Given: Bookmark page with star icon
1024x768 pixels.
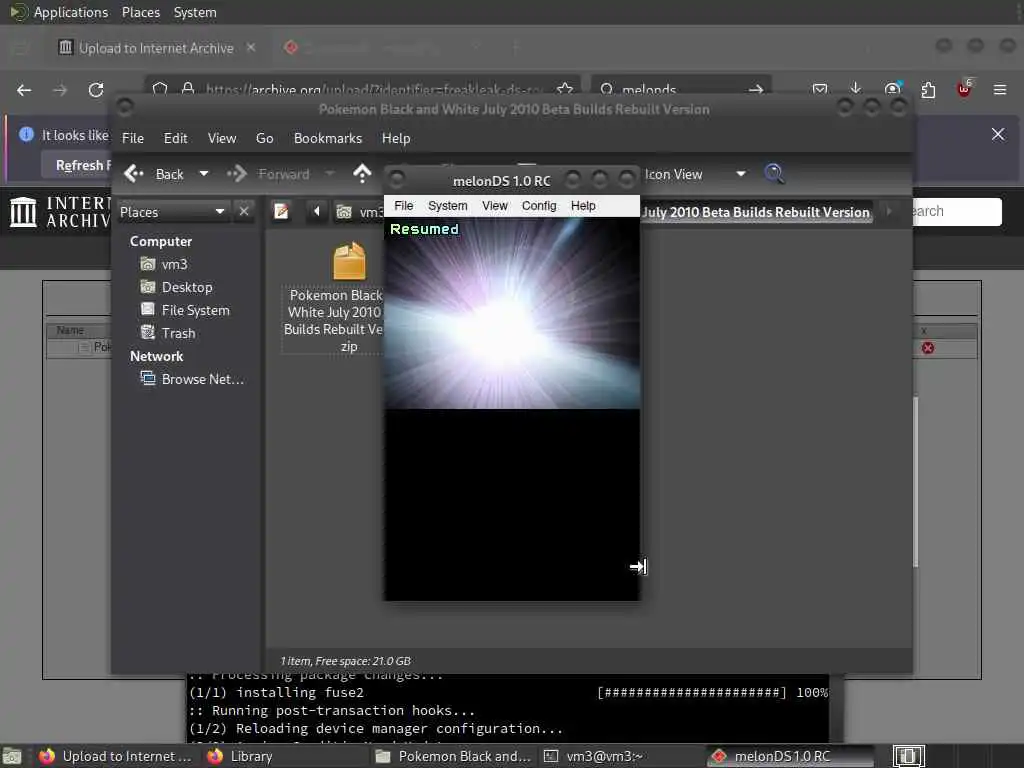Looking at the screenshot, I should click(x=565, y=89).
